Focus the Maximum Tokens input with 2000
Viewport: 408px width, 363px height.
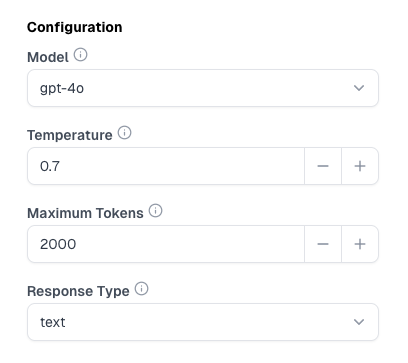[x=166, y=244]
